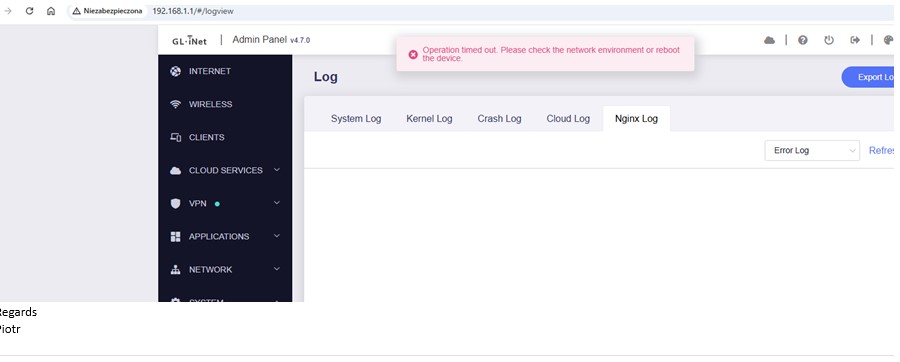Click the browser forward arrow
The width and height of the screenshot is (900, 362).
(x=7, y=11)
